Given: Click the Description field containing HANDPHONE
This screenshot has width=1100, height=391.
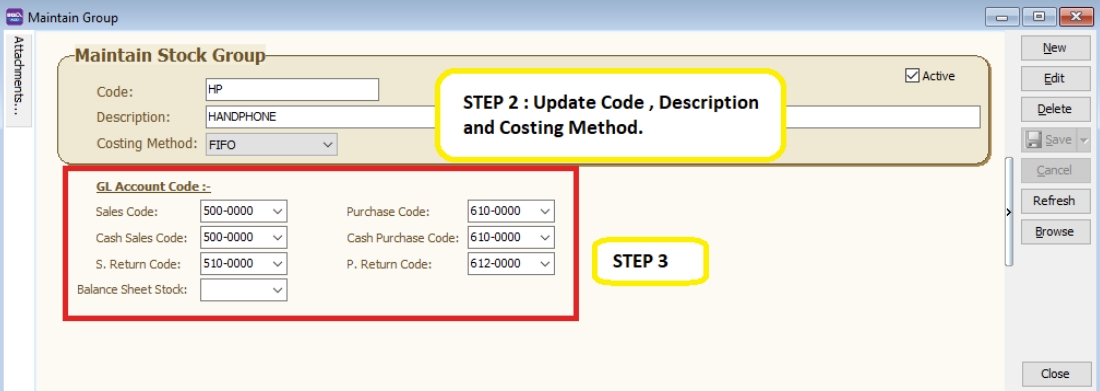Looking at the screenshot, I should (593, 117).
